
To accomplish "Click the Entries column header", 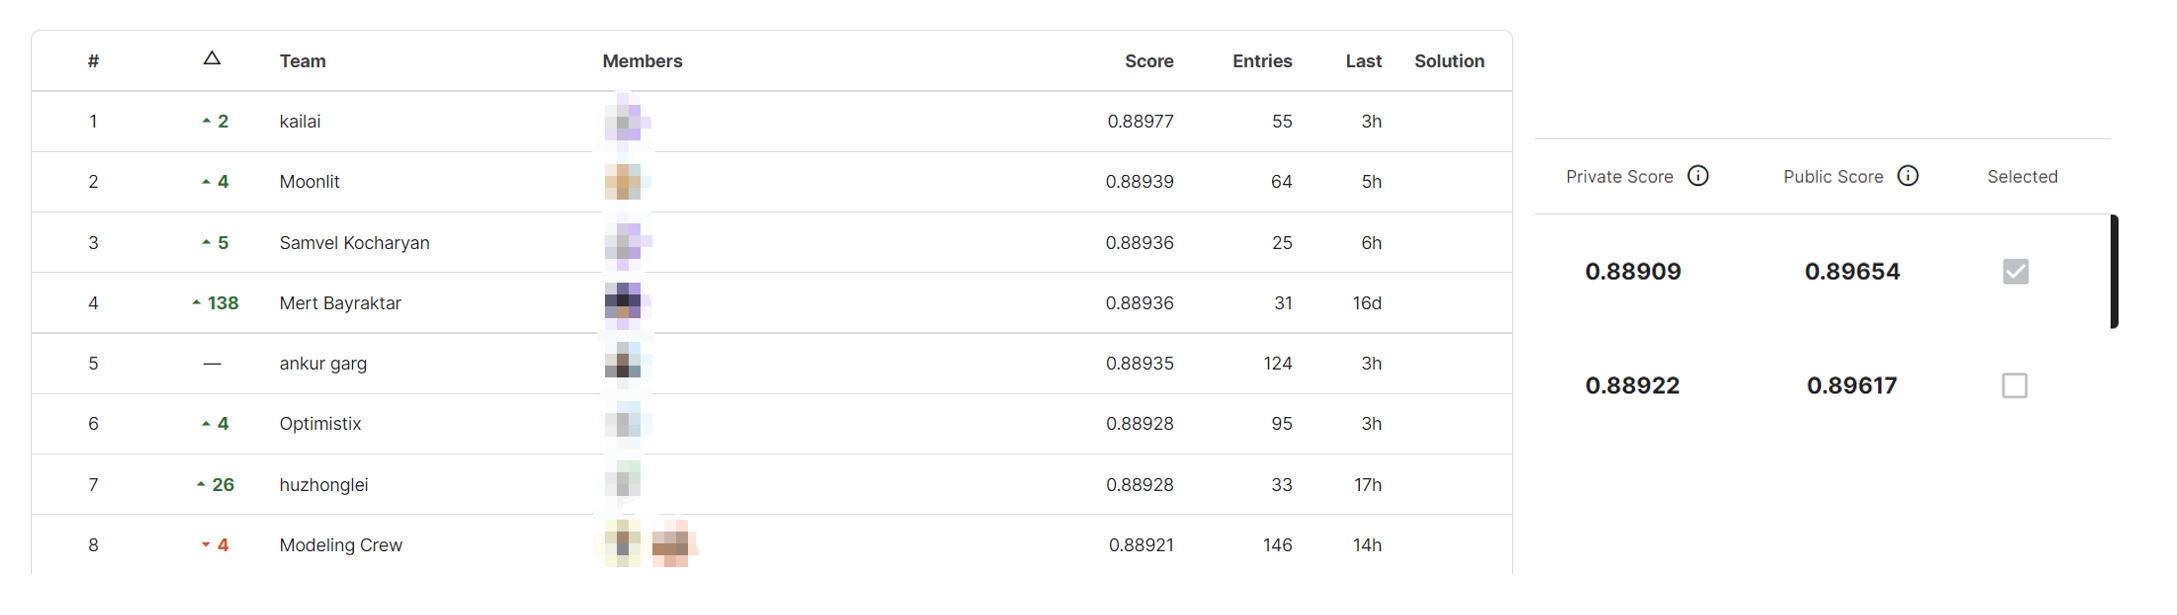I will pyautogui.click(x=1262, y=61).
